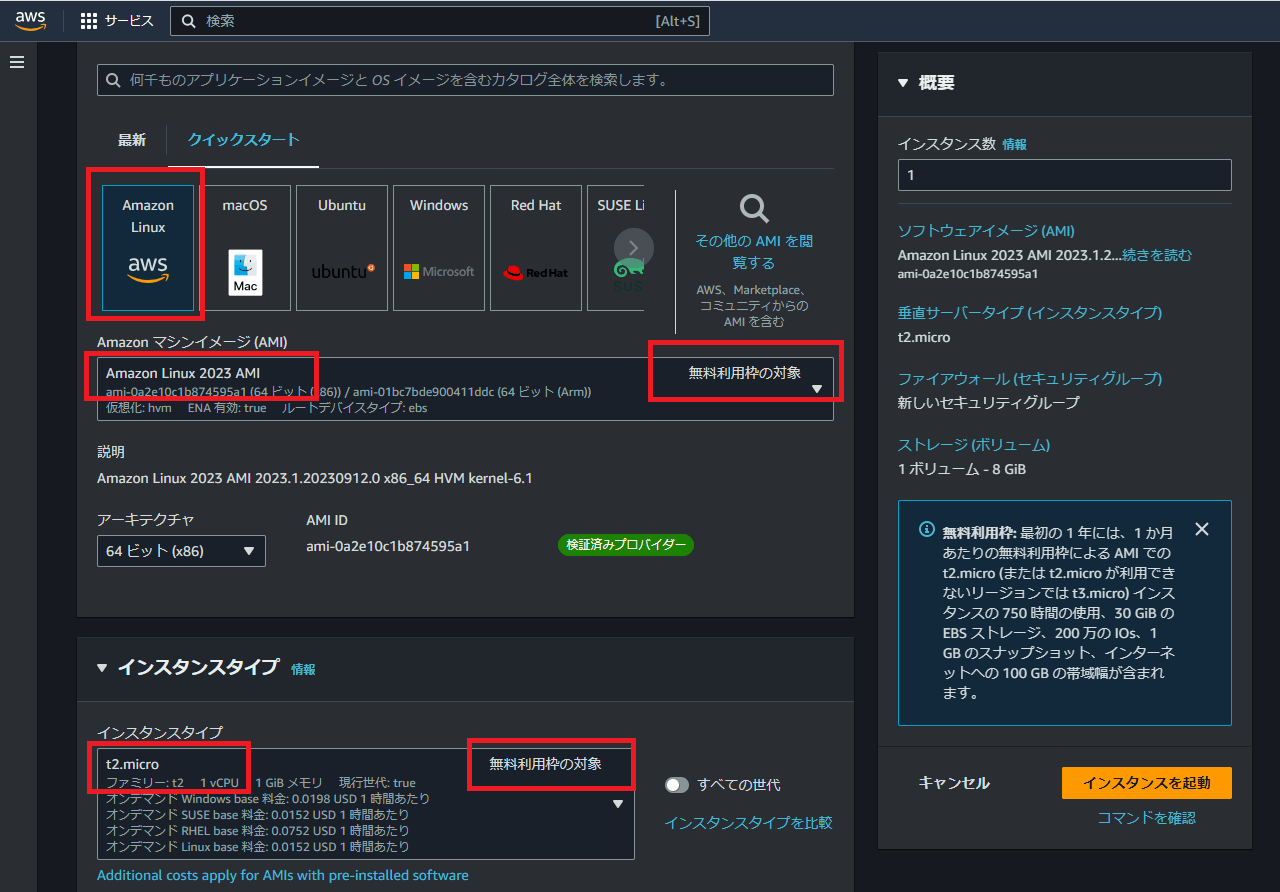Open ソフトウェアイメージ (AMI) link
The height and width of the screenshot is (892, 1280).
(x=986, y=231)
